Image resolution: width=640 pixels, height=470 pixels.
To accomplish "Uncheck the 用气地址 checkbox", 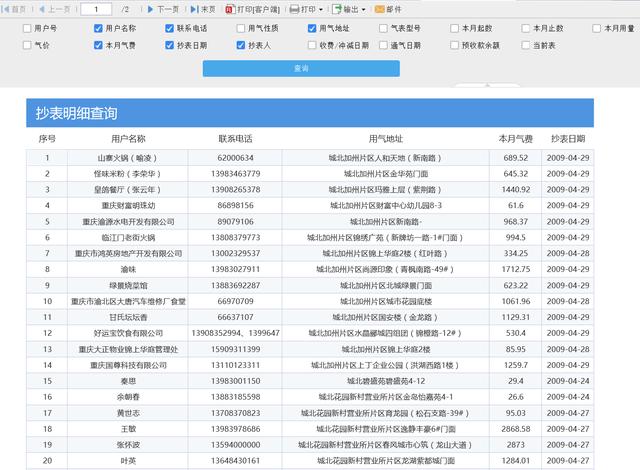I will tap(312, 28).
